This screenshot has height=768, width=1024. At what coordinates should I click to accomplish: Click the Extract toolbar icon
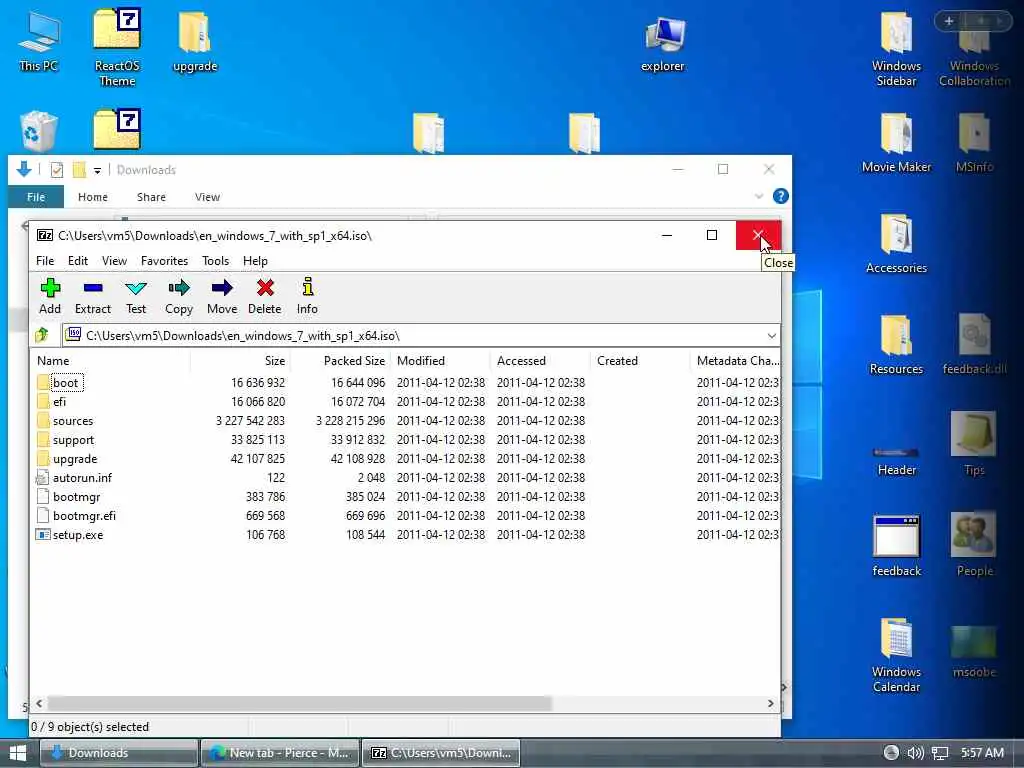point(93,296)
